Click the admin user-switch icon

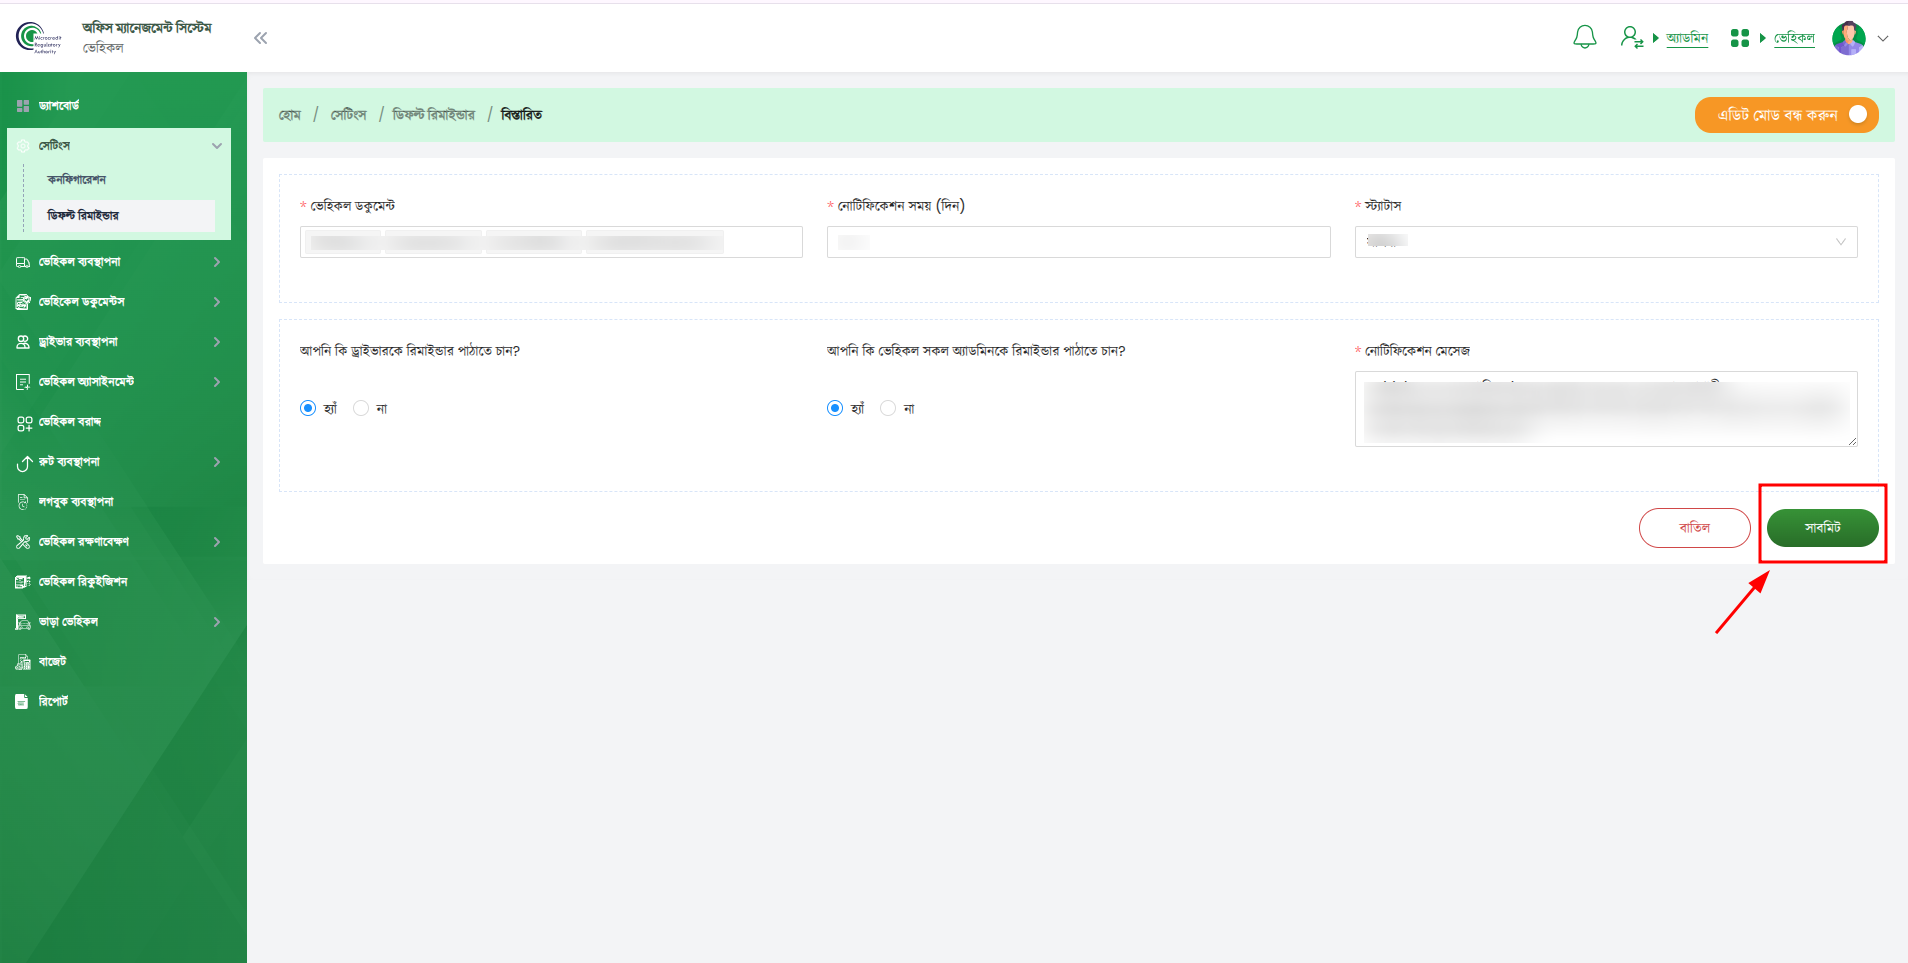pyautogui.click(x=1631, y=38)
